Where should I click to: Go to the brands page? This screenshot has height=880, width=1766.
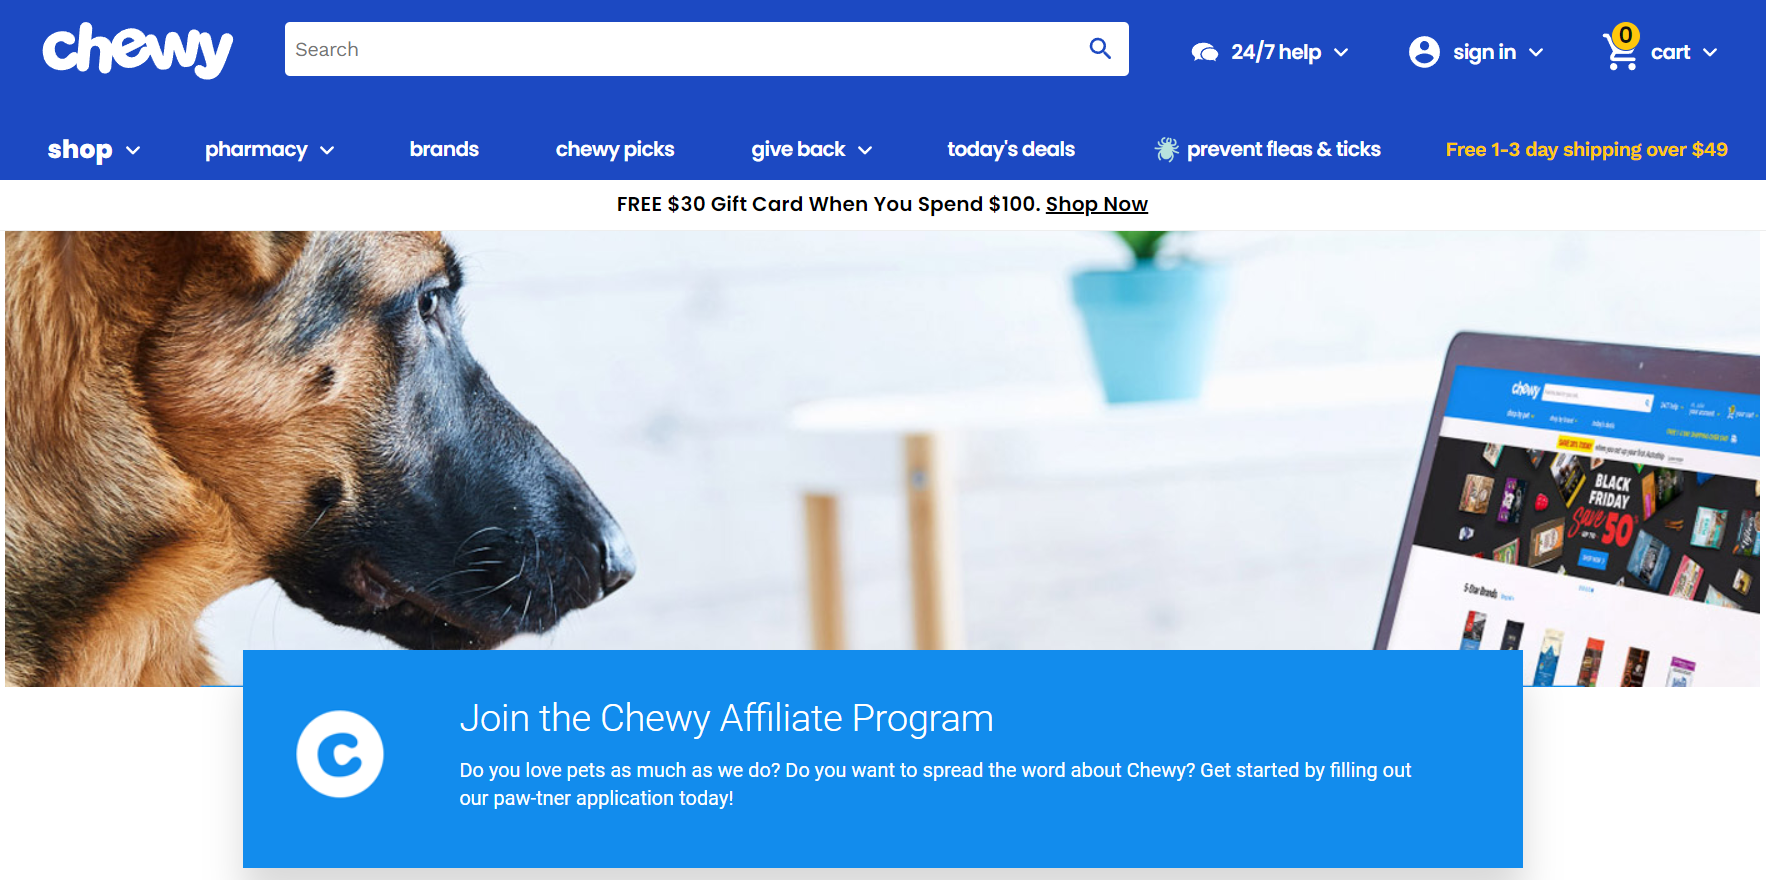pyautogui.click(x=444, y=149)
